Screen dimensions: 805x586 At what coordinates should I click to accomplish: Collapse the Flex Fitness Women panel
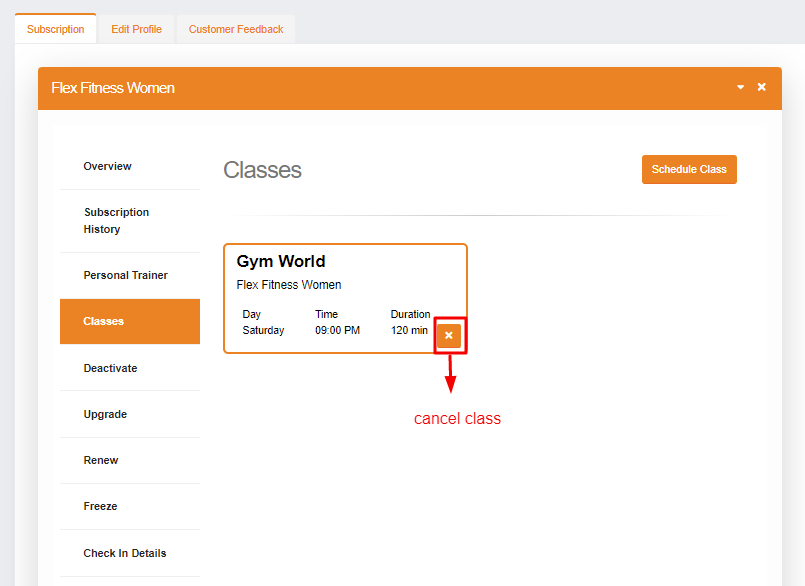[741, 88]
